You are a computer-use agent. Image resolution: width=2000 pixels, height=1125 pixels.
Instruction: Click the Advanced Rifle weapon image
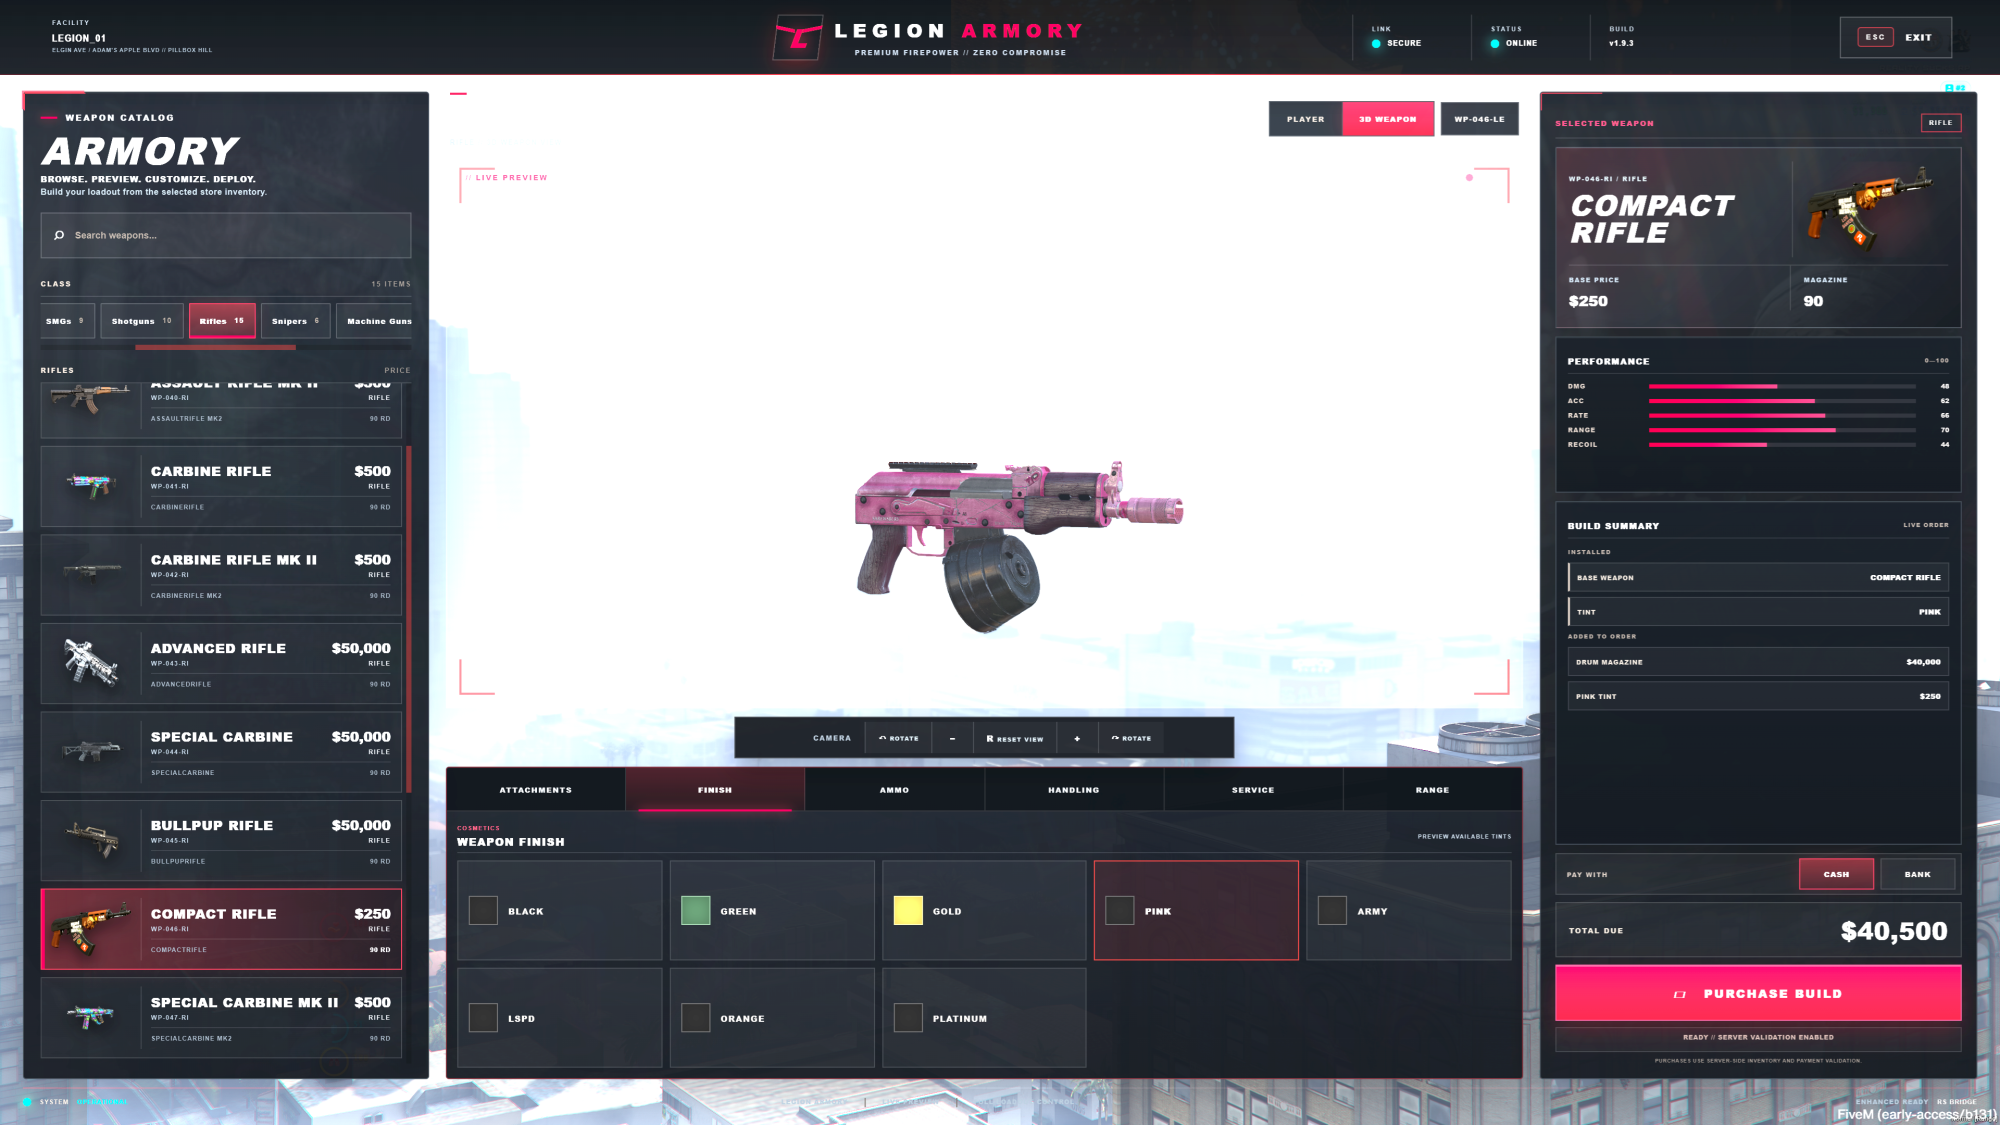90,662
